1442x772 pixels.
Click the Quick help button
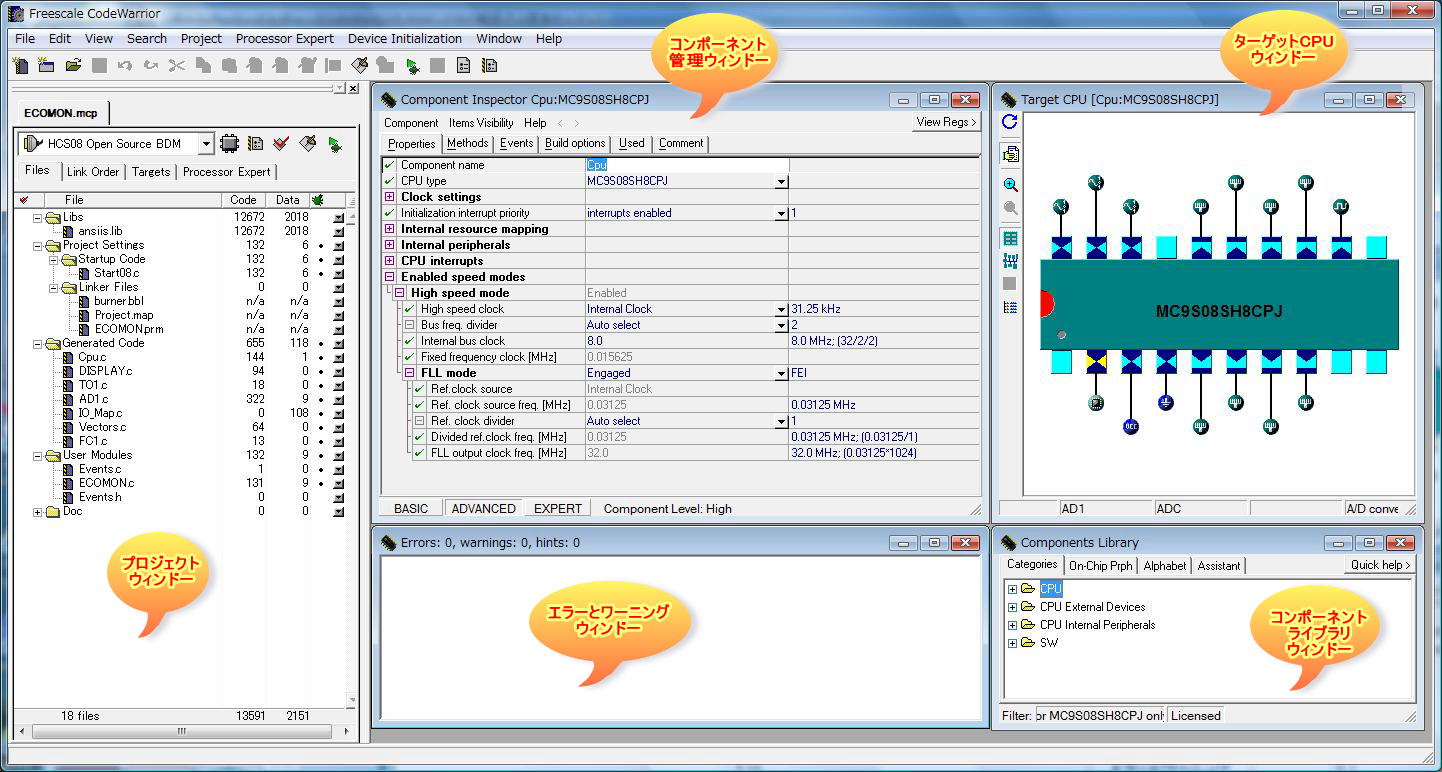1380,565
